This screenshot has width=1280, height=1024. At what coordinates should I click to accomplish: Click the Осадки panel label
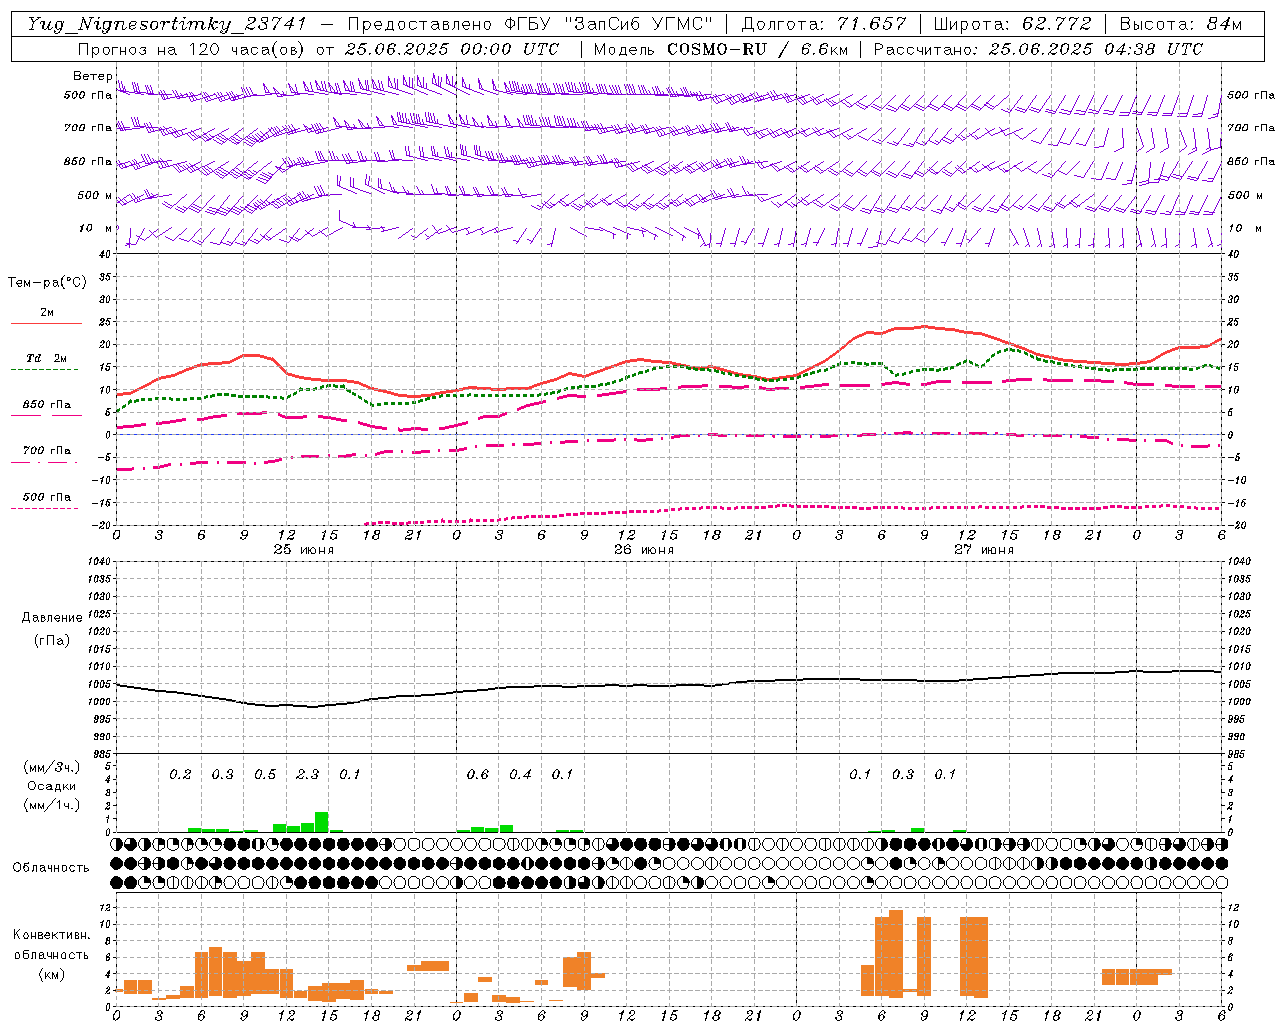(x=51, y=786)
